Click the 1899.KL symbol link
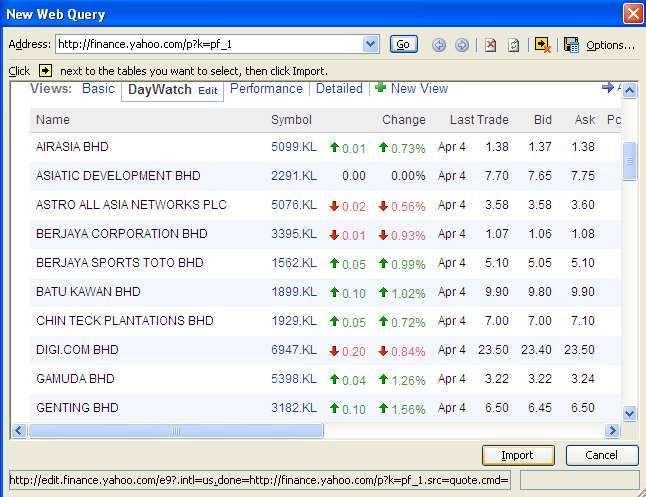 [294, 292]
